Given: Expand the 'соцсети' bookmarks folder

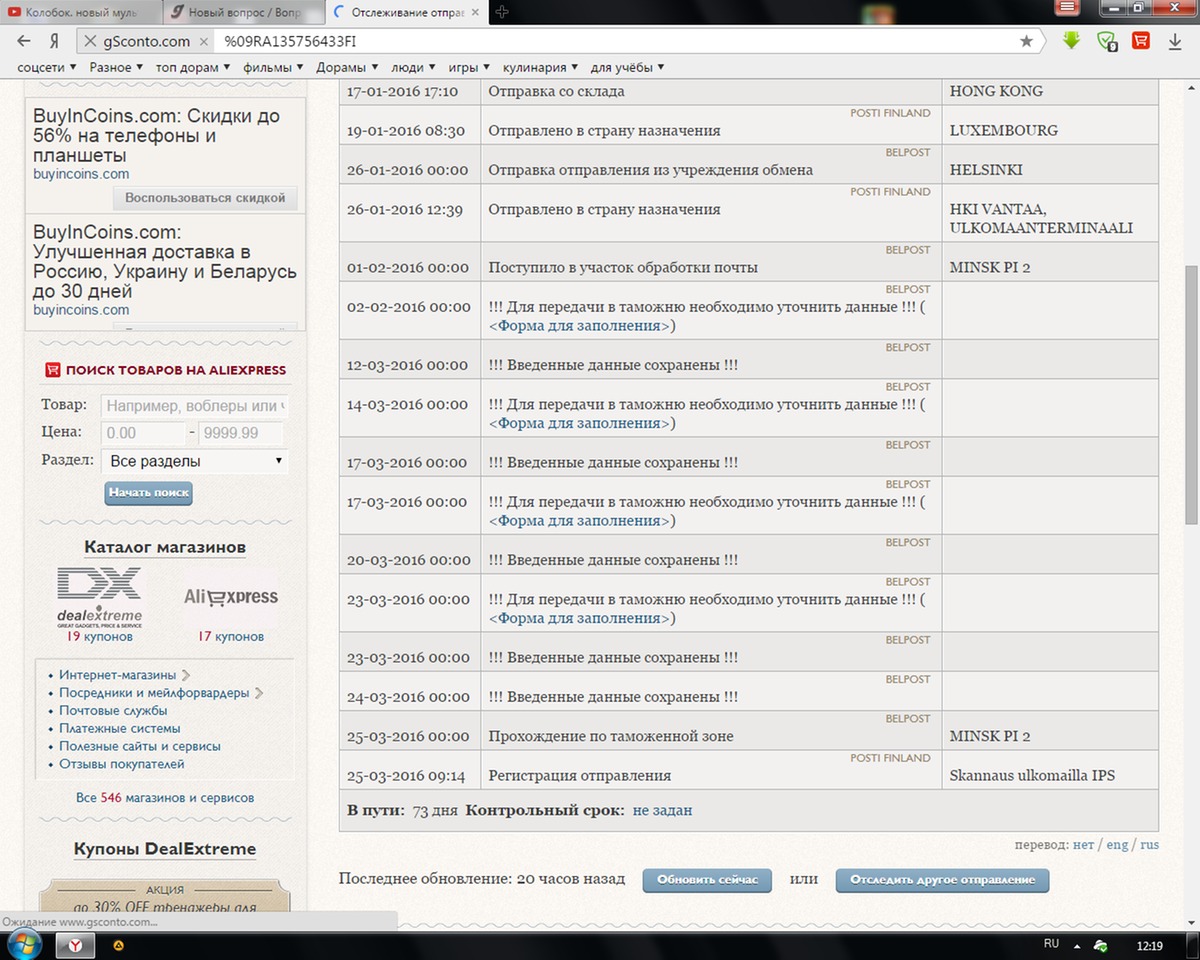Looking at the screenshot, I should coord(47,67).
